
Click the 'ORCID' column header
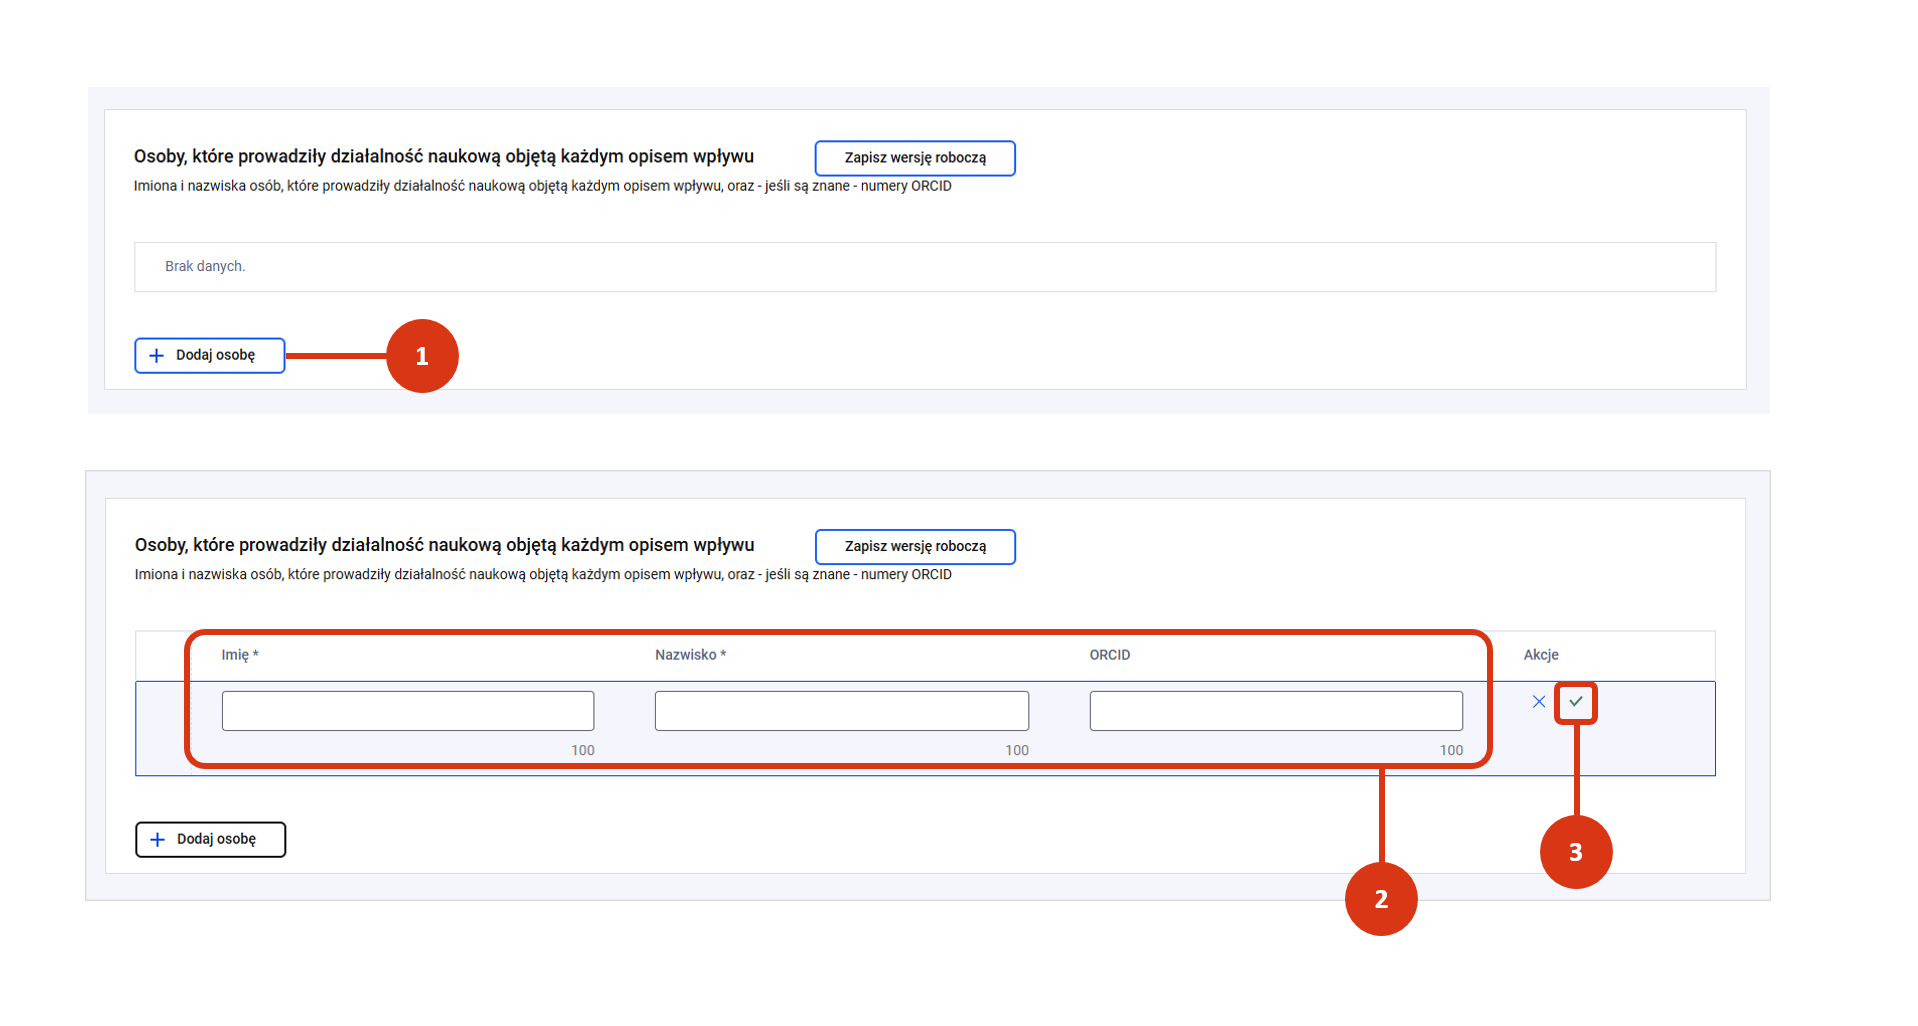point(1109,655)
